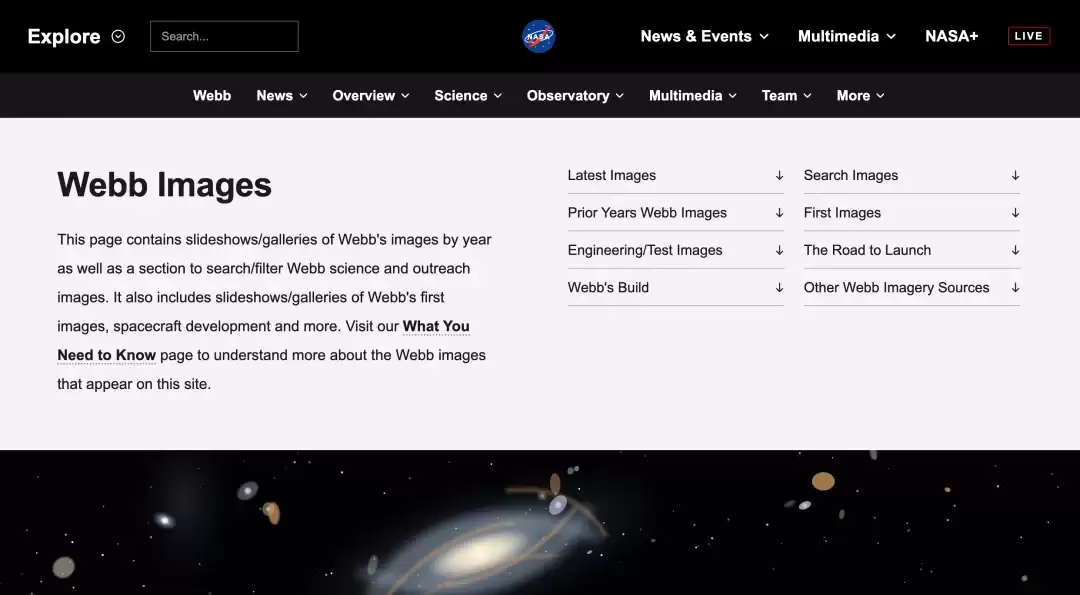Expand the Observatory submenu chevron
The width and height of the screenshot is (1080, 595).
(619, 96)
